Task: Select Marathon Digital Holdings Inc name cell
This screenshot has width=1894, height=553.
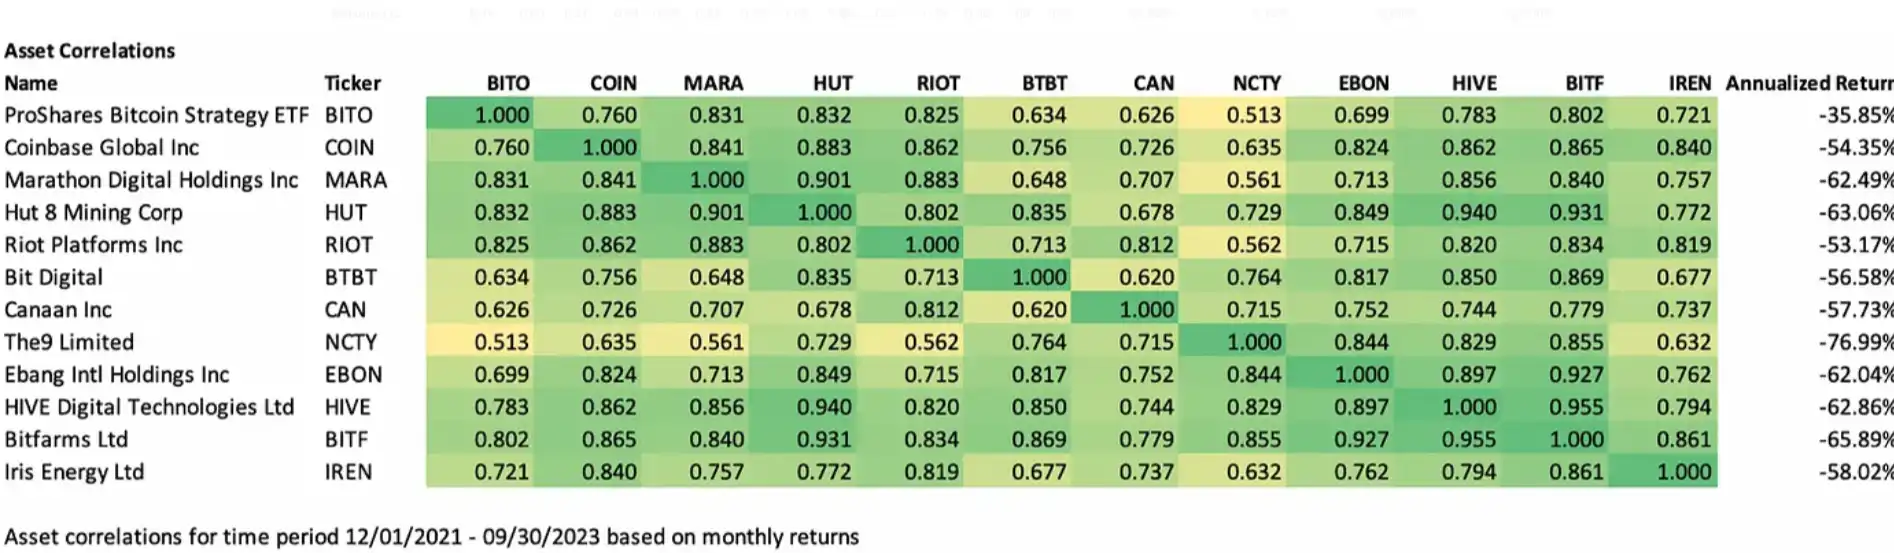Action: 151,180
